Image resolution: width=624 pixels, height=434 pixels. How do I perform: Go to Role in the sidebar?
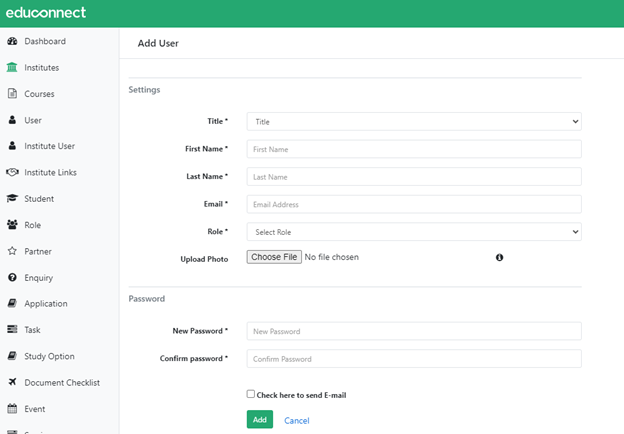(32, 224)
